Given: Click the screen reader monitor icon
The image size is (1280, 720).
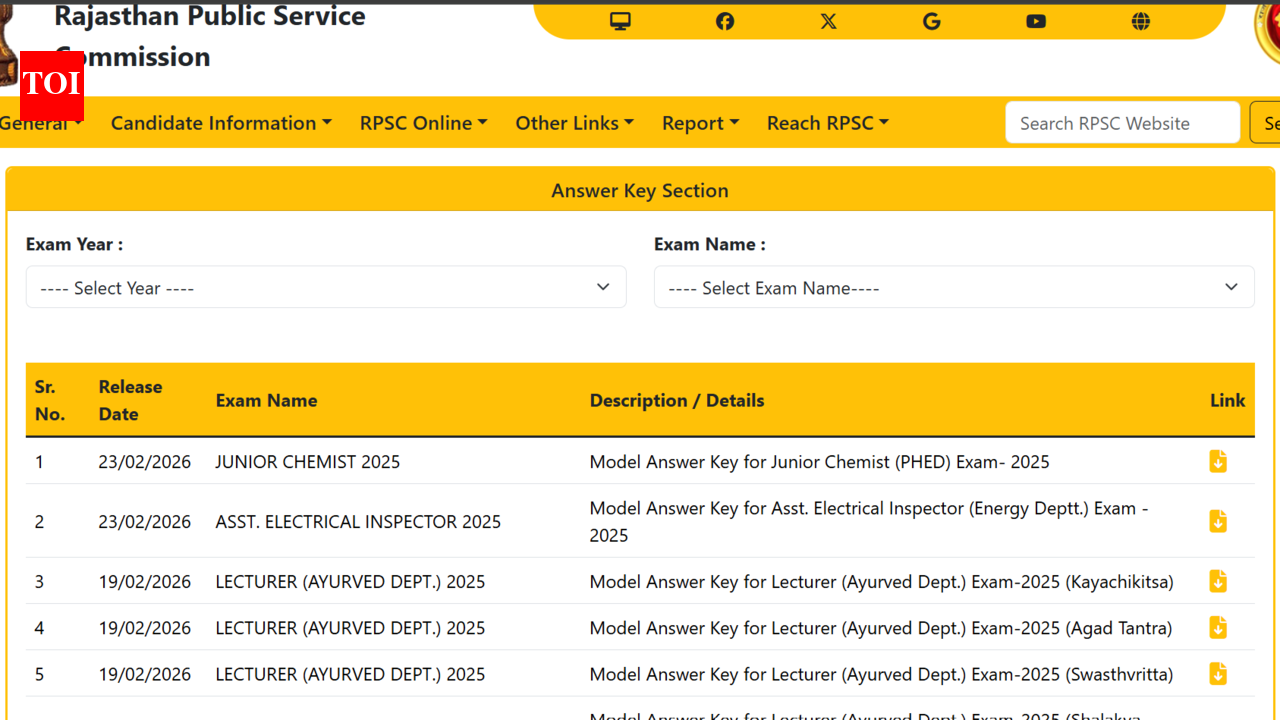Looking at the screenshot, I should (620, 20).
